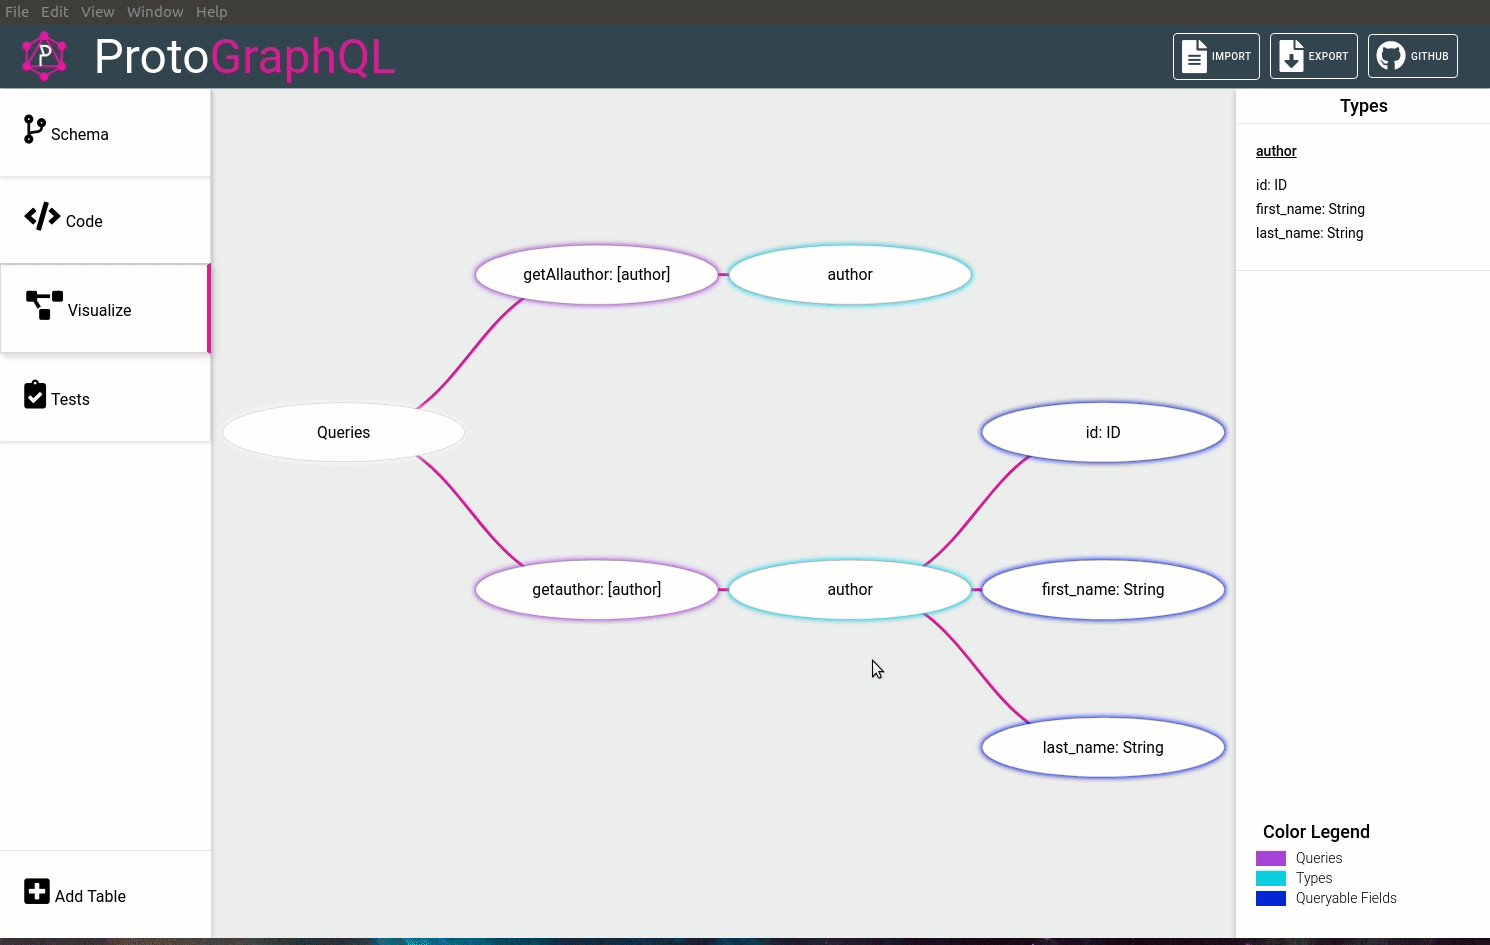This screenshot has height=945, width=1490.
Task: Click the Add Table plus icon
Action: (x=37, y=891)
